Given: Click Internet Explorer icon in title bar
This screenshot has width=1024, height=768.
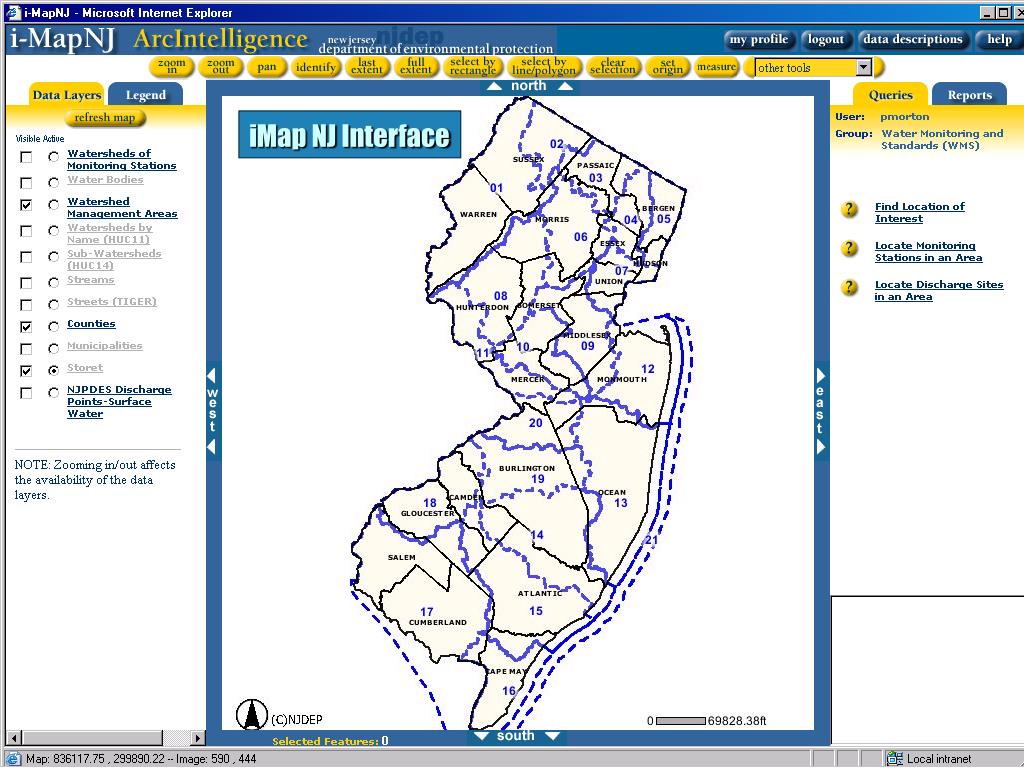Looking at the screenshot, I should click(x=12, y=12).
